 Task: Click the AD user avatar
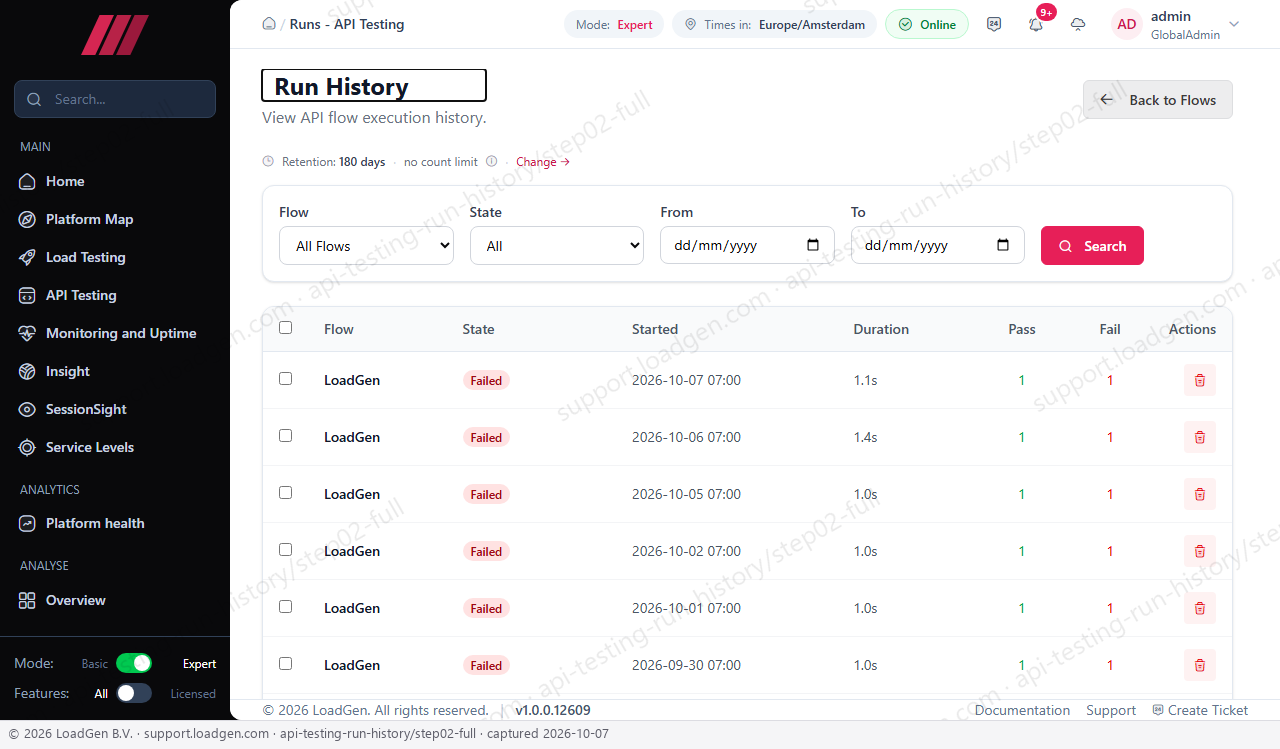tap(1127, 24)
